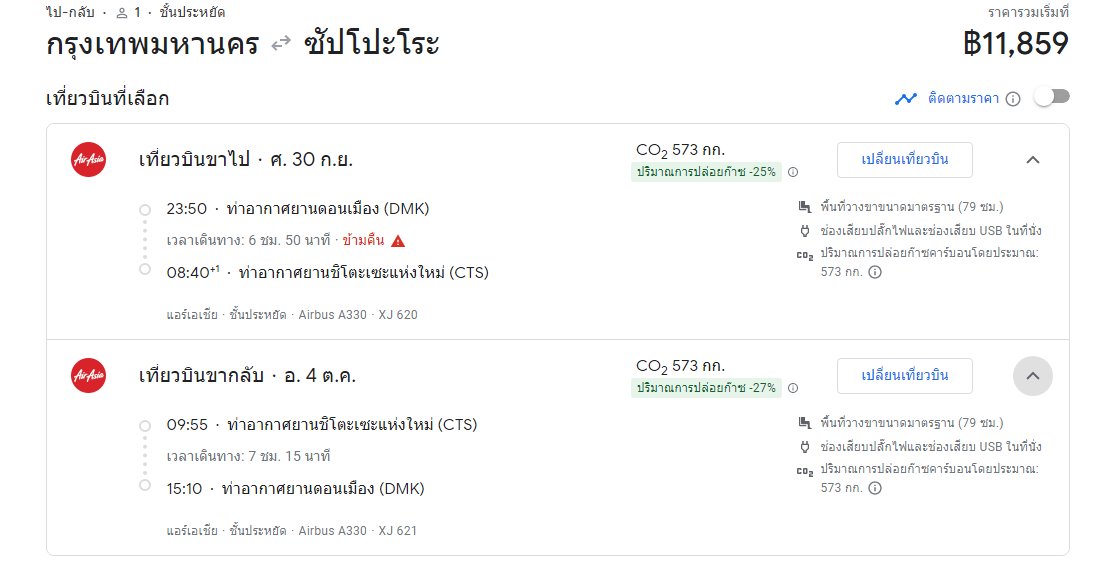The image size is (1117, 580).
Task: Click the ฿11,859 total price
Action: [x=1016, y=43]
